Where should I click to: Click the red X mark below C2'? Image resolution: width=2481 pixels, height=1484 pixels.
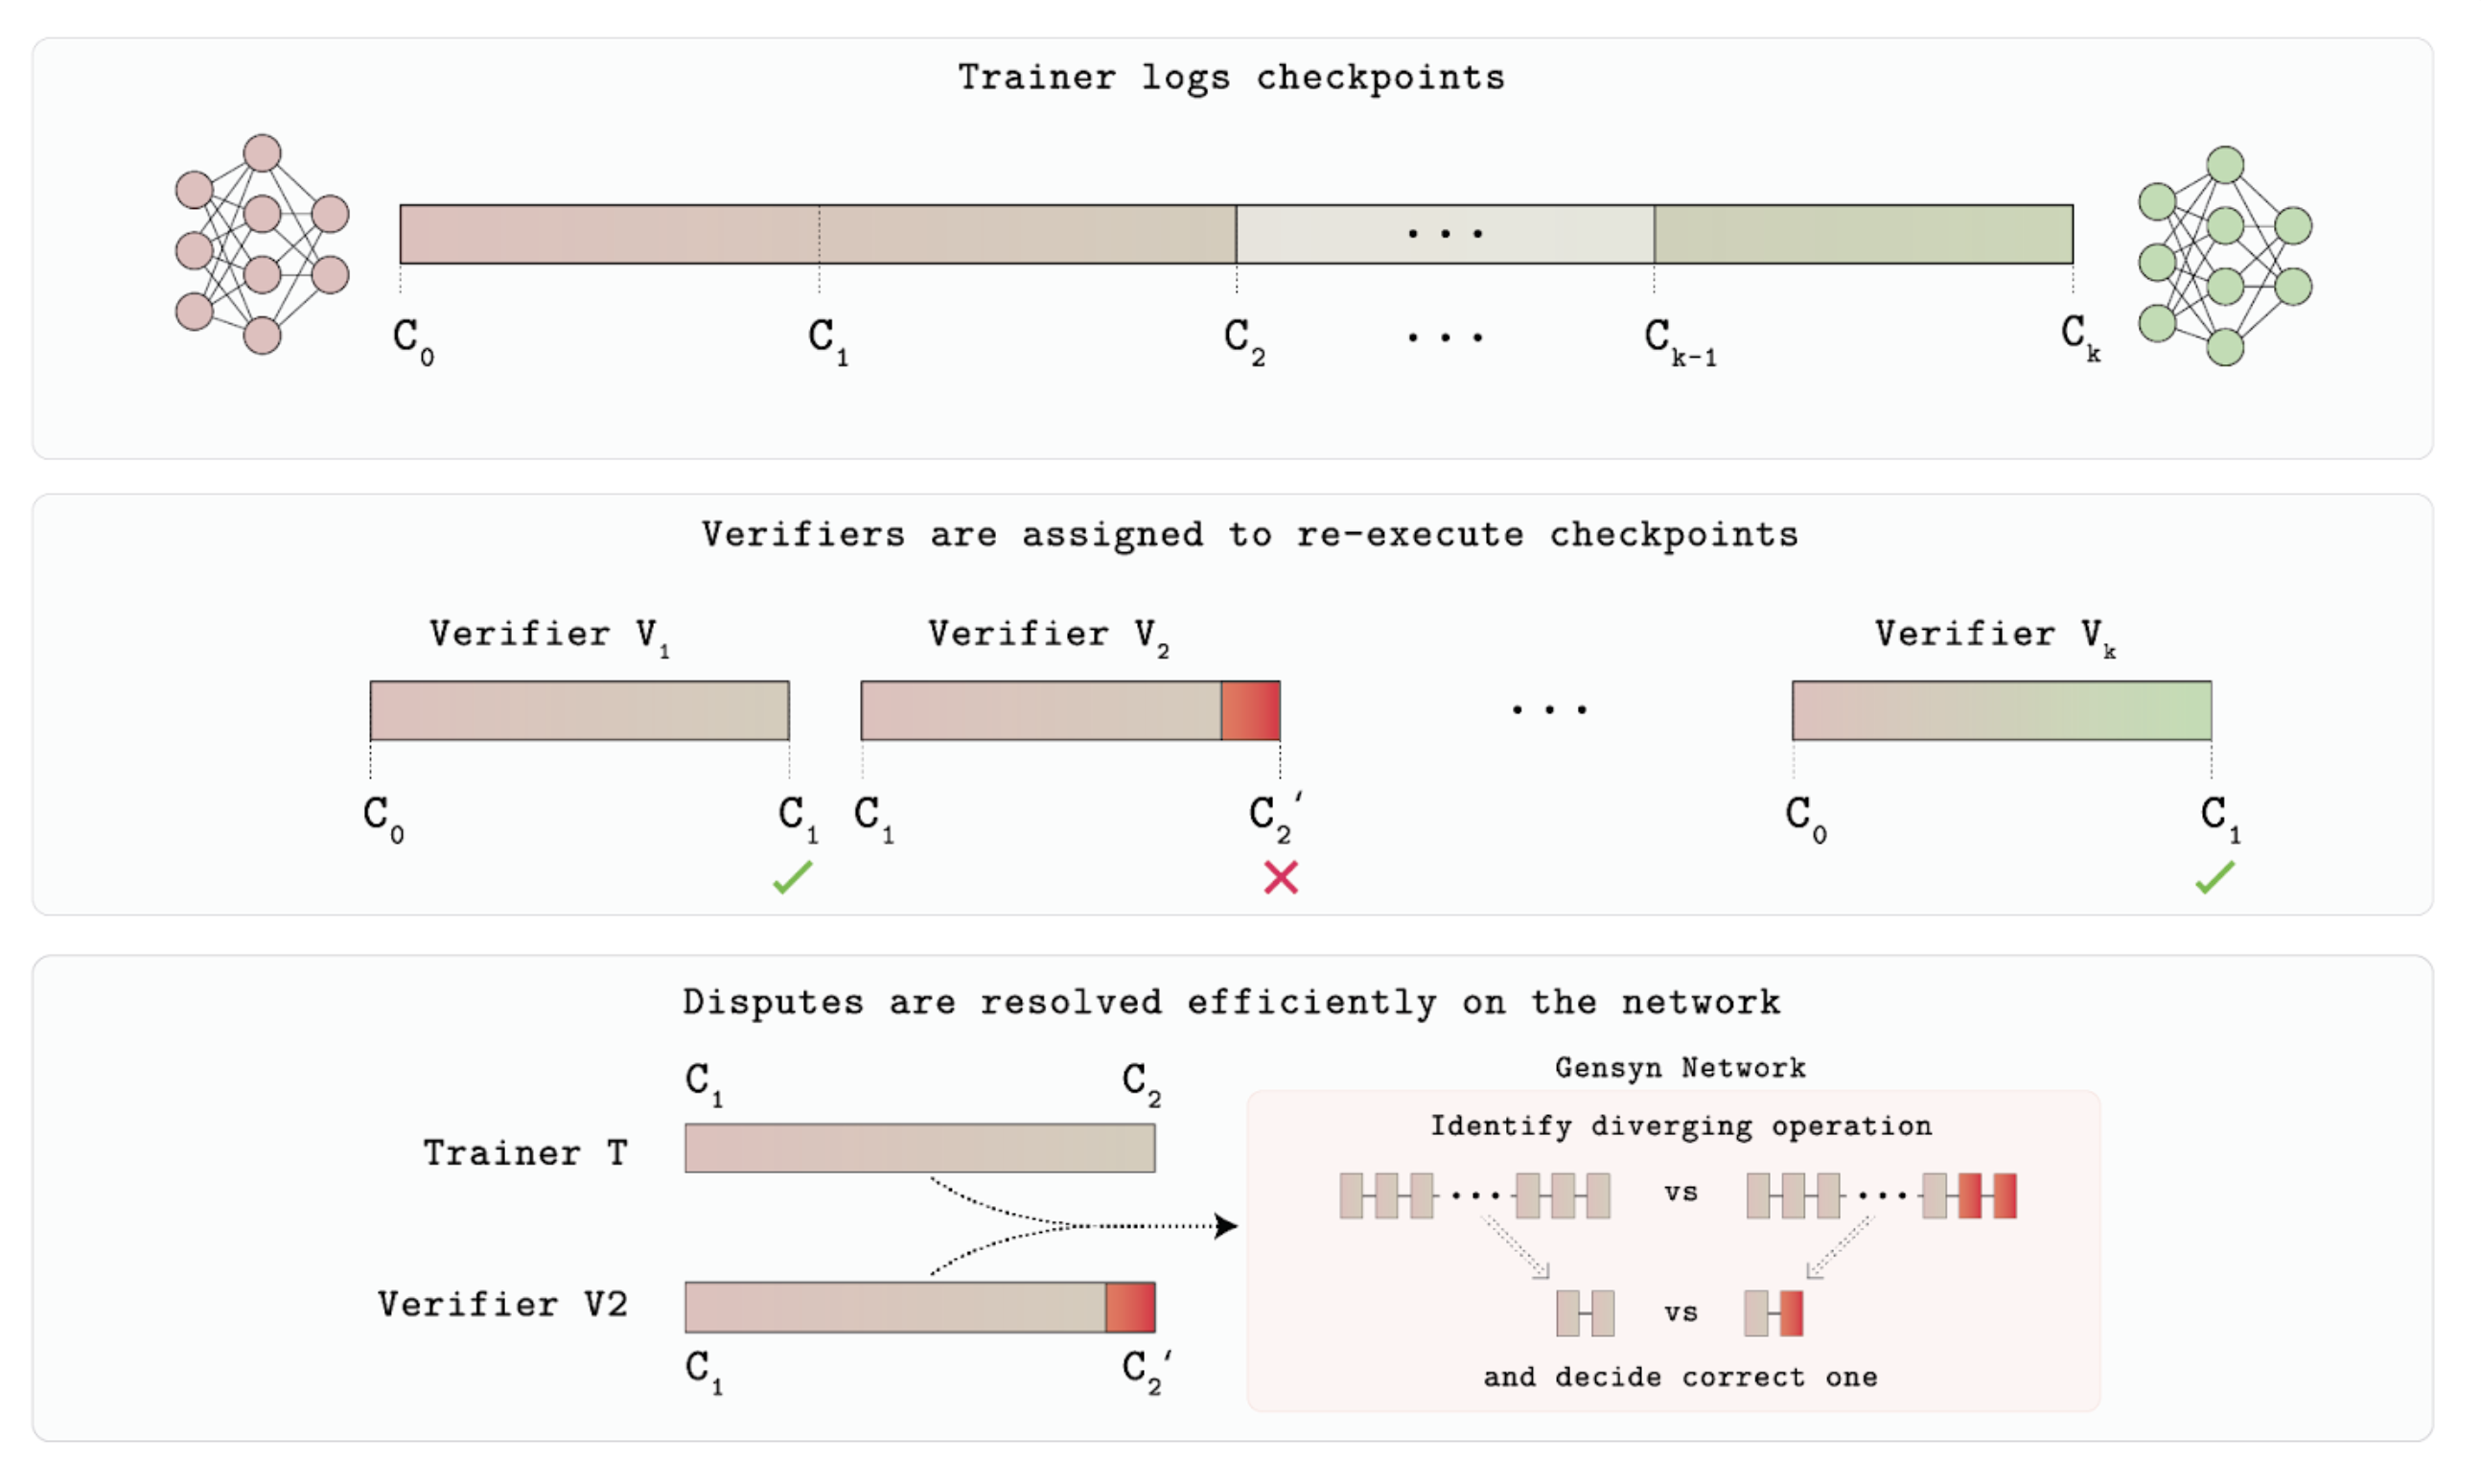click(x=1281, y=878)
